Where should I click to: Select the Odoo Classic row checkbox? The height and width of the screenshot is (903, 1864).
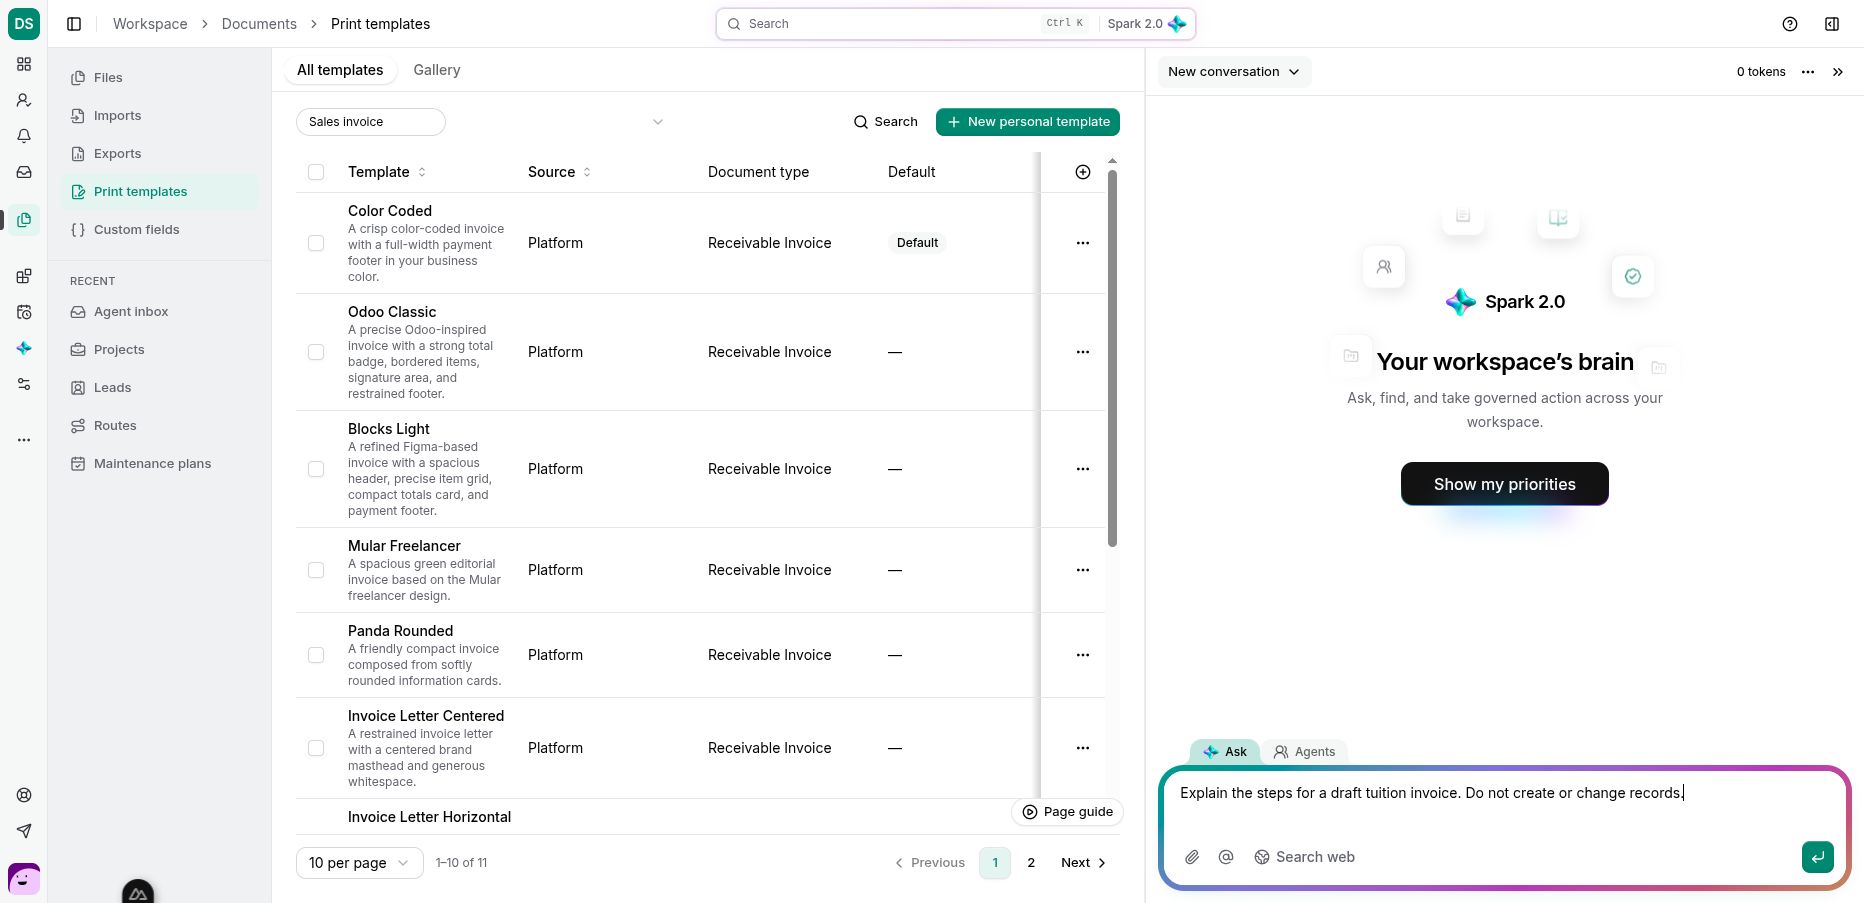tap(316, 352)
